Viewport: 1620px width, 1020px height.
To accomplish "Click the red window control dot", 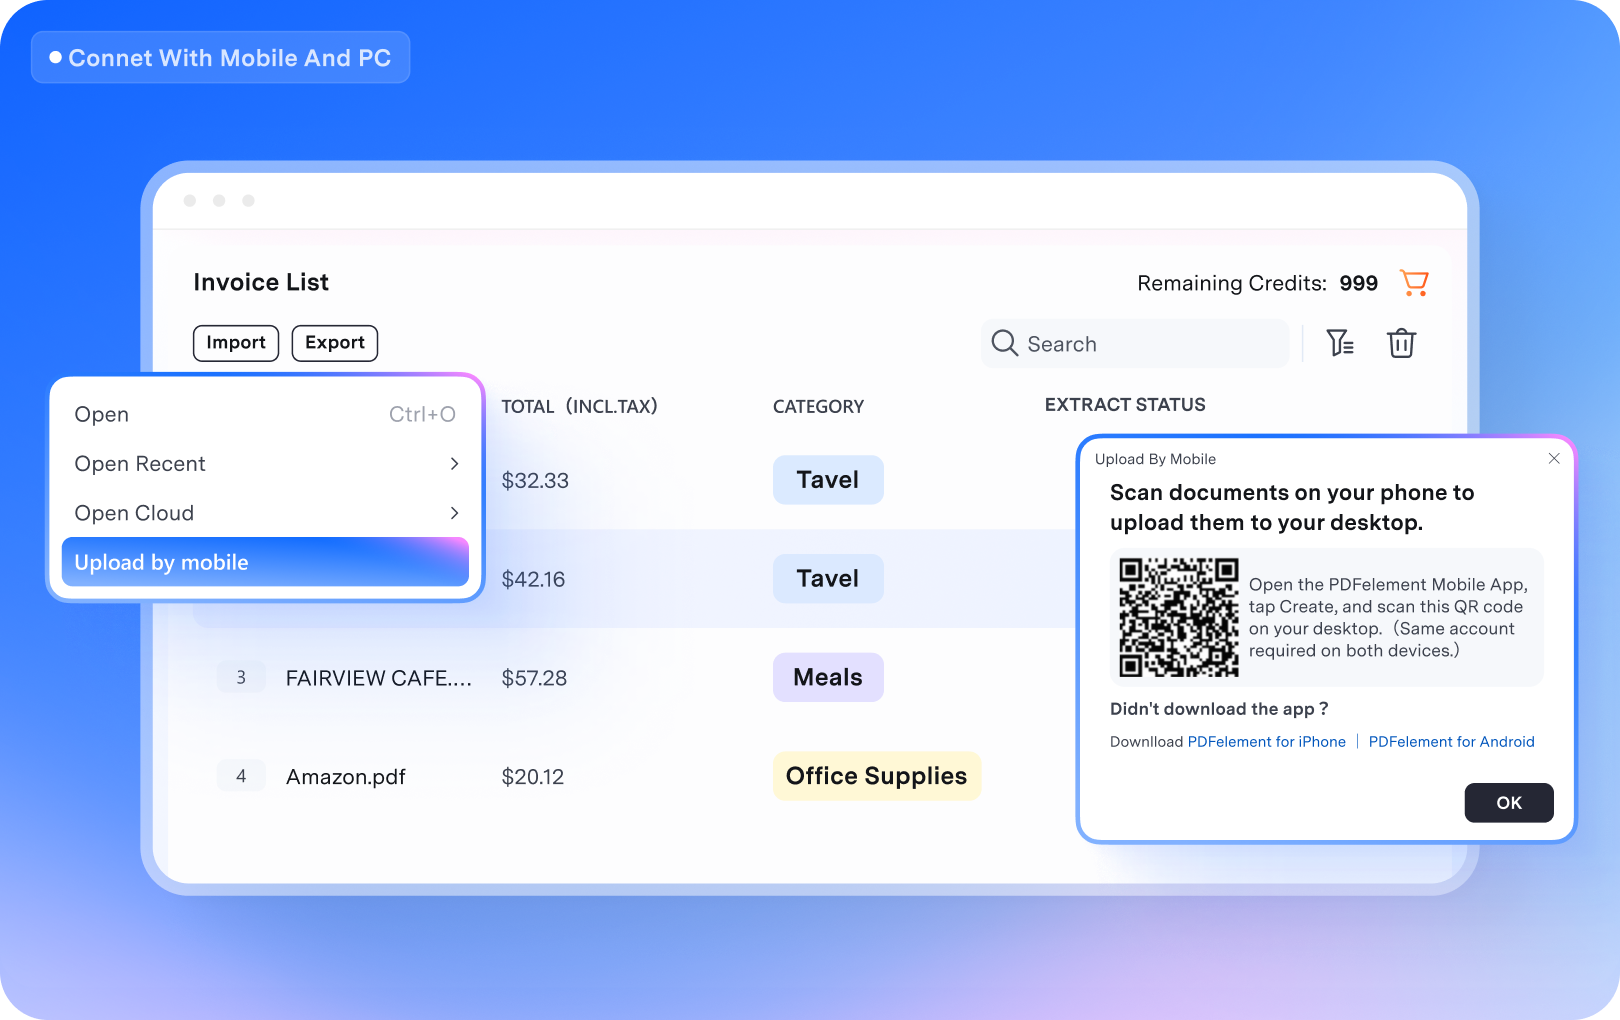I will [x=189, y=200].
